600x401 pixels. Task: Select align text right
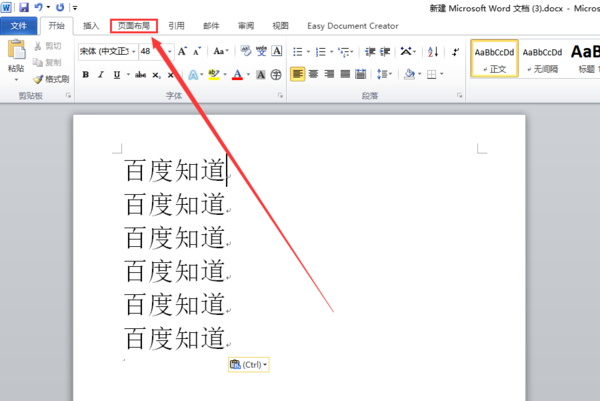(329, 74)
